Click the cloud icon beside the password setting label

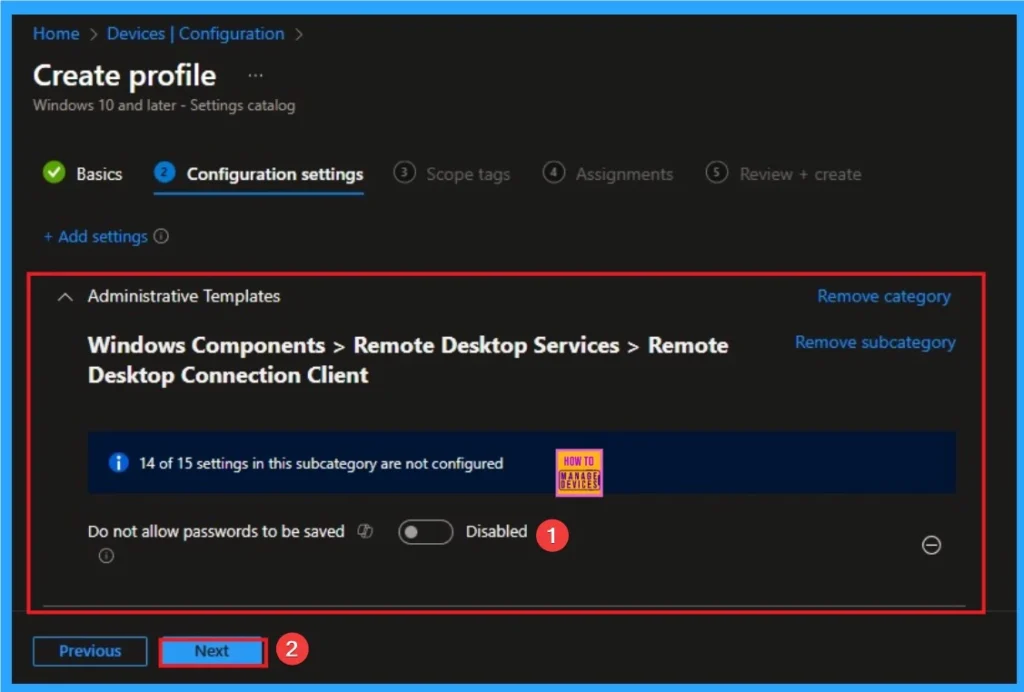coord(365,531)
